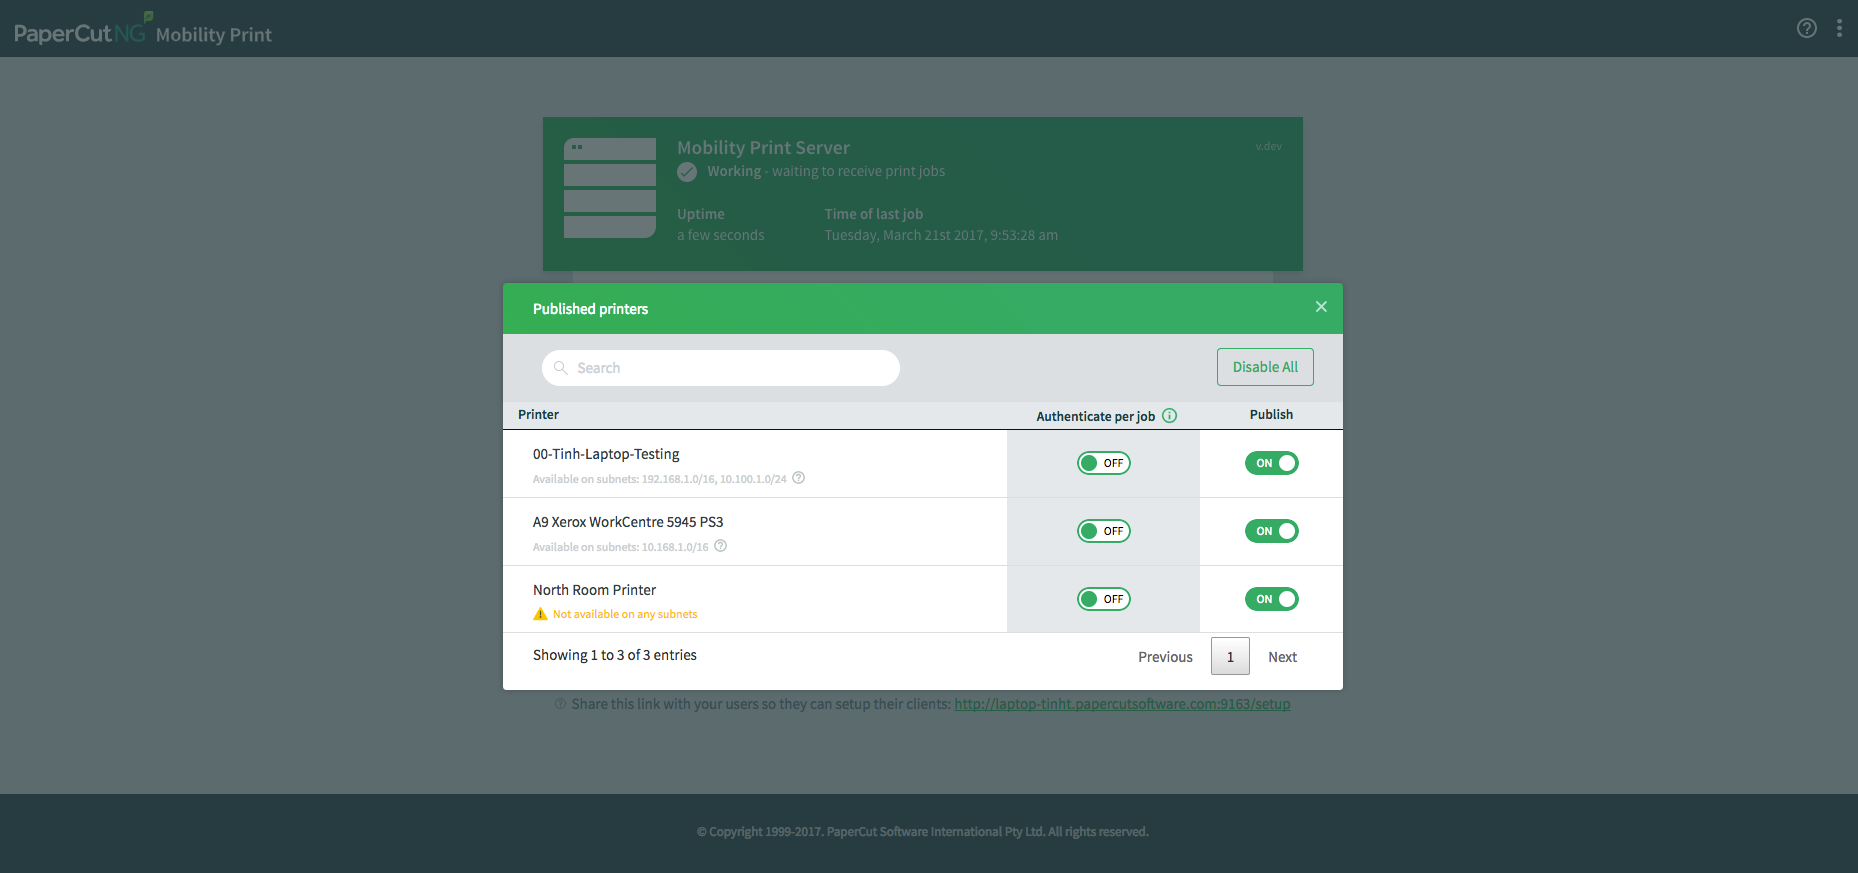Click the Publish column header
This screenshot has width=1858, height=873.
pyautogui.click(x=1271, y=414)
